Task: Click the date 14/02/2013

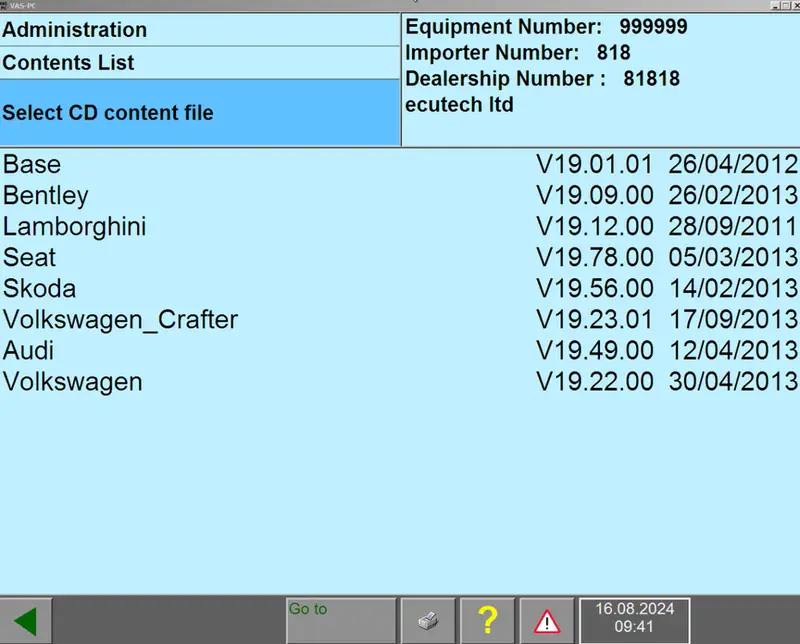Action: click(733, 288)
